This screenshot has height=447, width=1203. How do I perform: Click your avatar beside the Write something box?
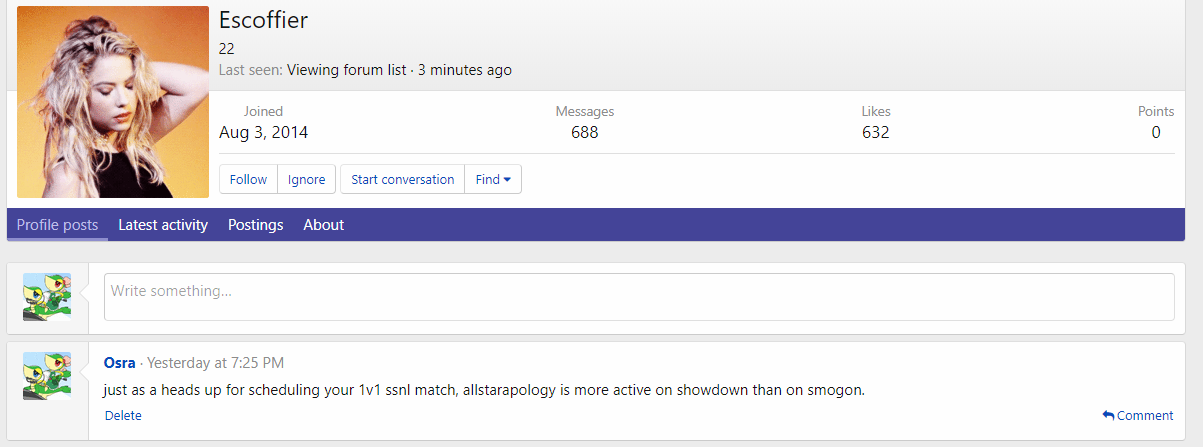[x=47, y=297]
